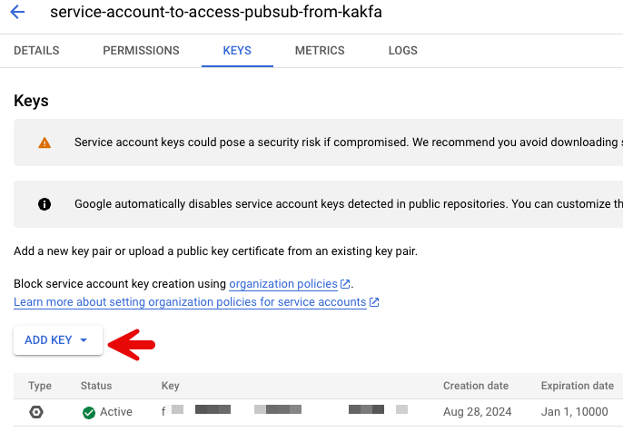Click the key type hexagon icon
This screenshot has height=432, width=624.
[36, 412]
